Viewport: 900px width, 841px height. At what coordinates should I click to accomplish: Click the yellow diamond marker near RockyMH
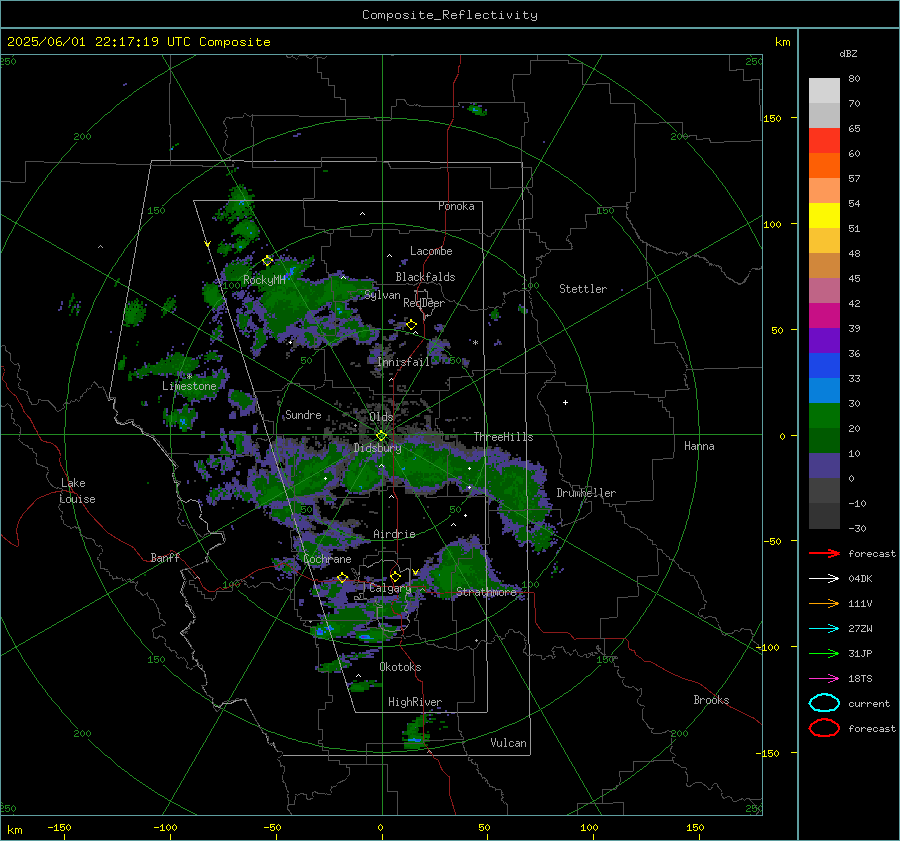tap(267, 261)
